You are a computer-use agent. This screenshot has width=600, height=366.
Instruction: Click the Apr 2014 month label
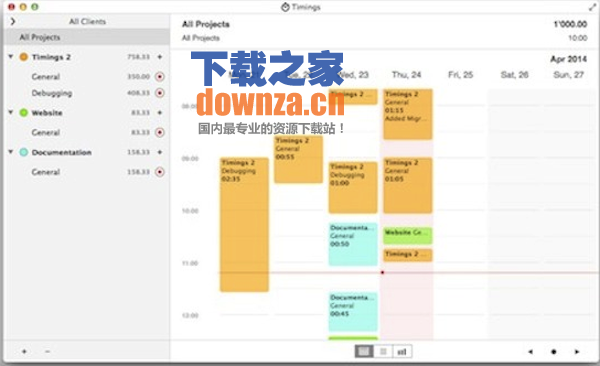(x=569, y=59)
